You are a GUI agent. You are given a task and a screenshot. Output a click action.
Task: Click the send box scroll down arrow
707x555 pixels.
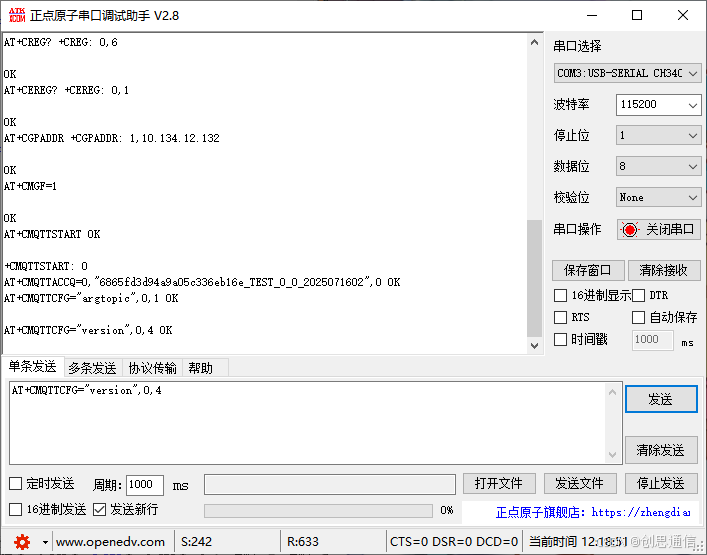coord(612,454)
